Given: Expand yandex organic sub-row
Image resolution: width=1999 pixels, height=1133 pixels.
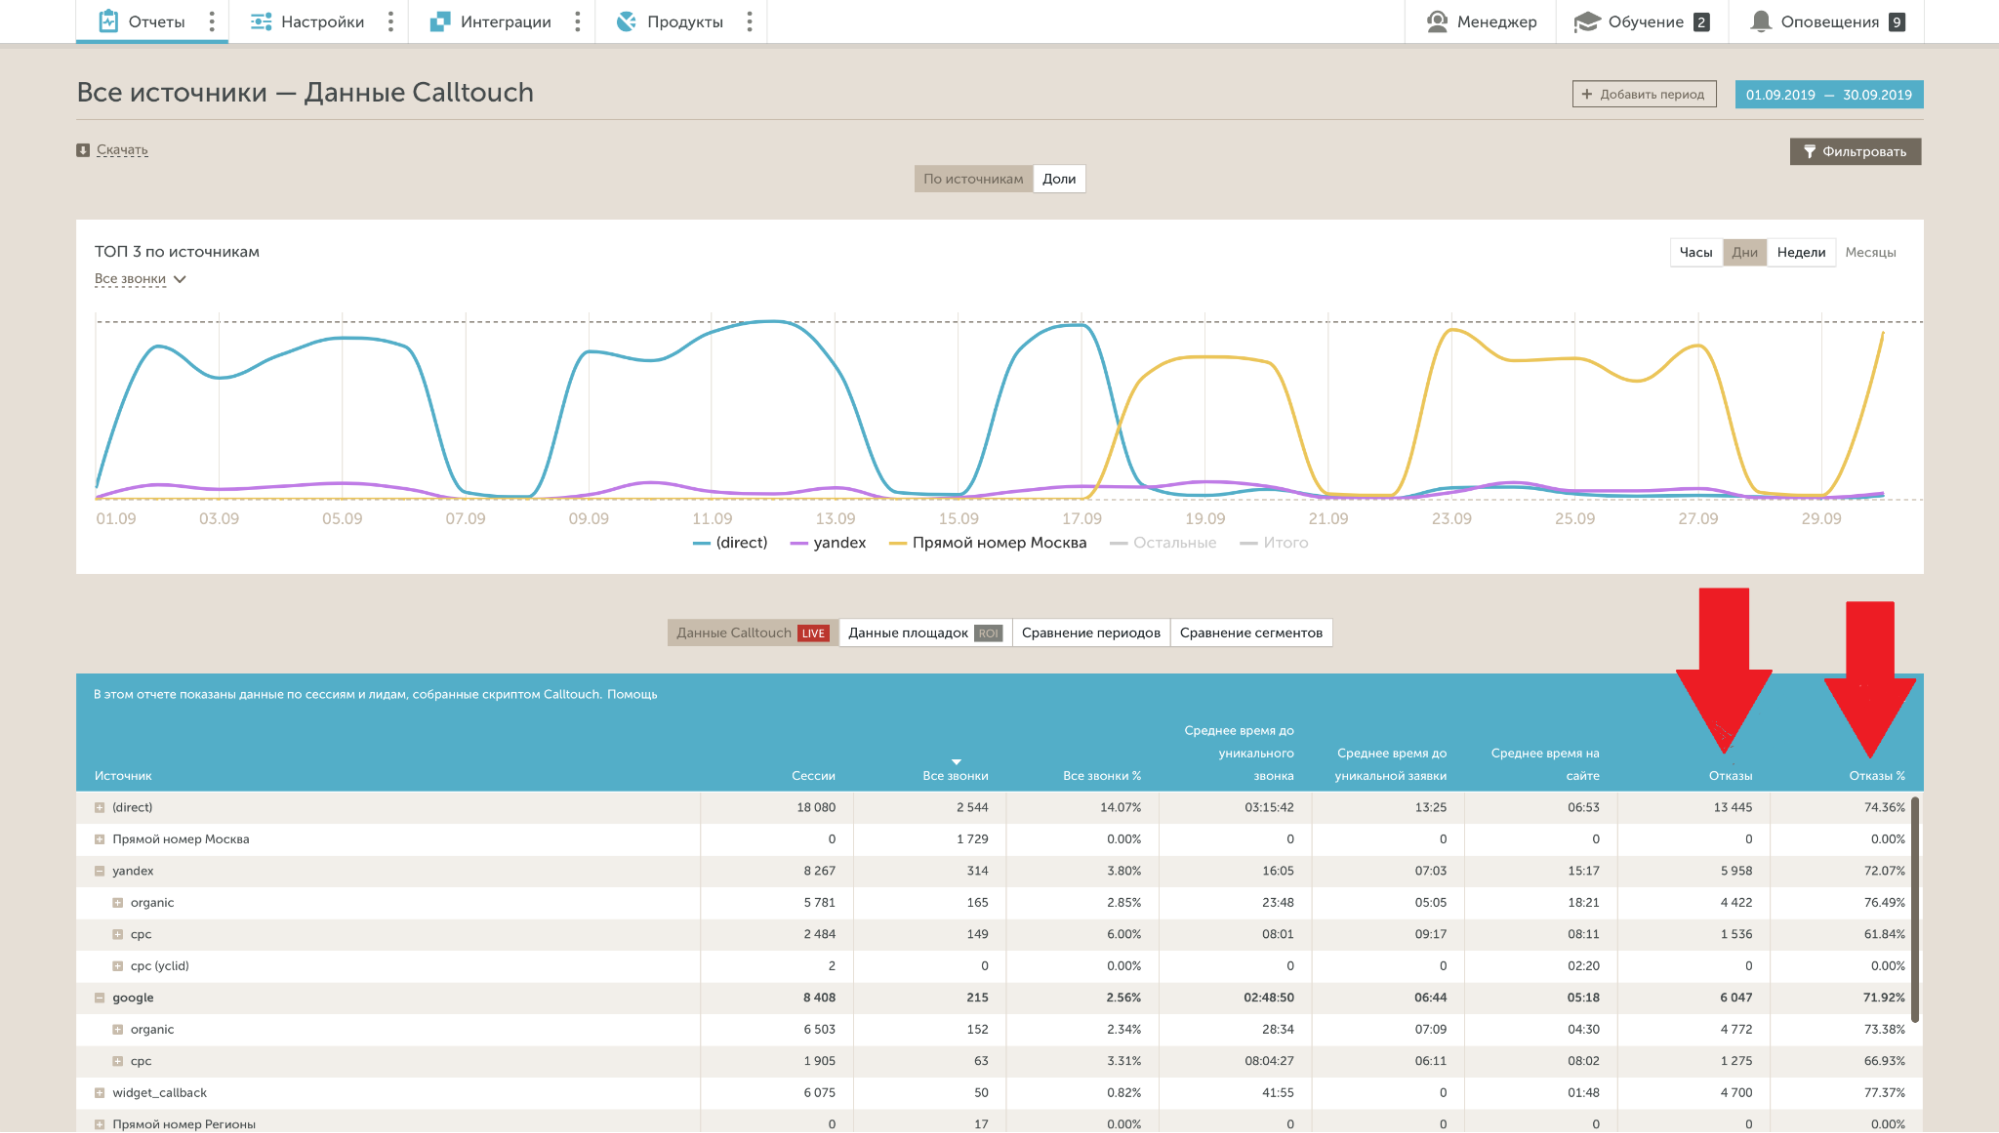Looking at the screenshot, I should [117, 903].
